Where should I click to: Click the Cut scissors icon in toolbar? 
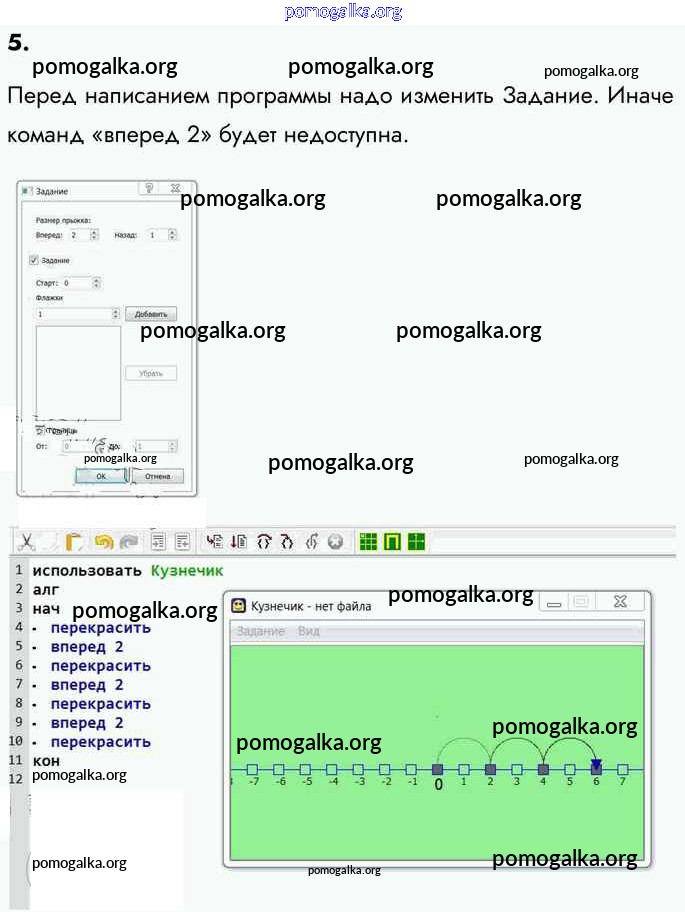27,542
